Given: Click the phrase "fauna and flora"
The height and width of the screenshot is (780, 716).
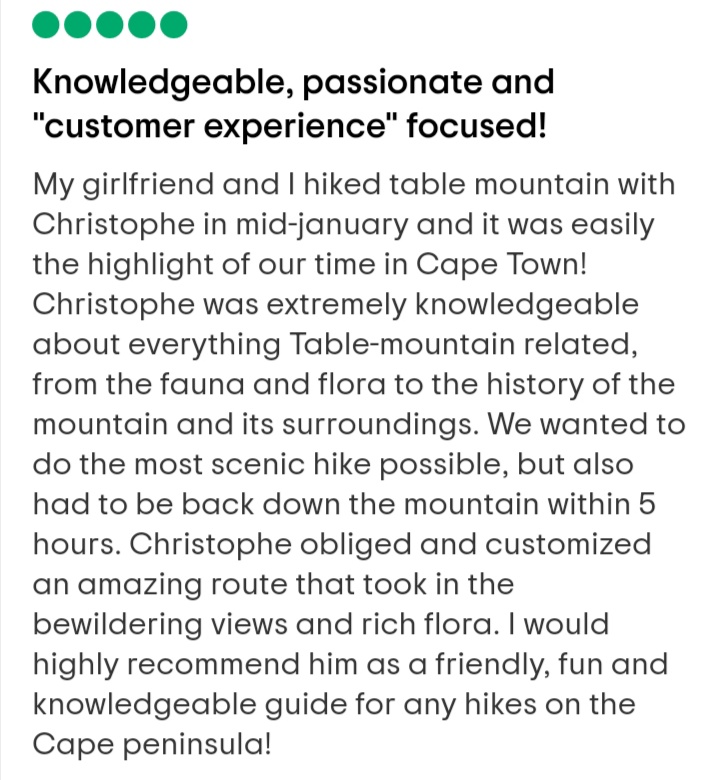Looking at the screenshot, I should [273, 385].
